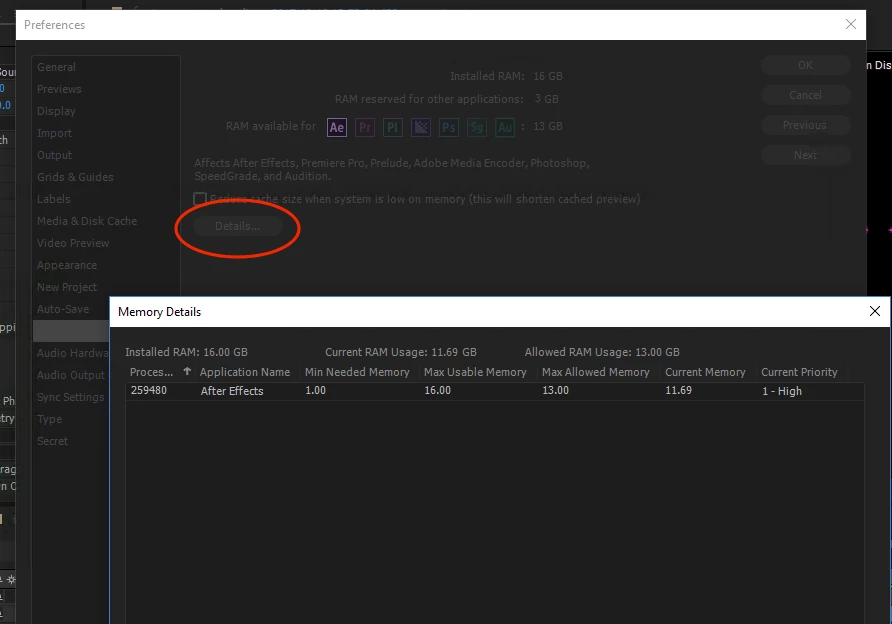This screenshot has width=892, height=624.
Task: Click the Photoshop icon in RAM row
Action: point(449,127)
